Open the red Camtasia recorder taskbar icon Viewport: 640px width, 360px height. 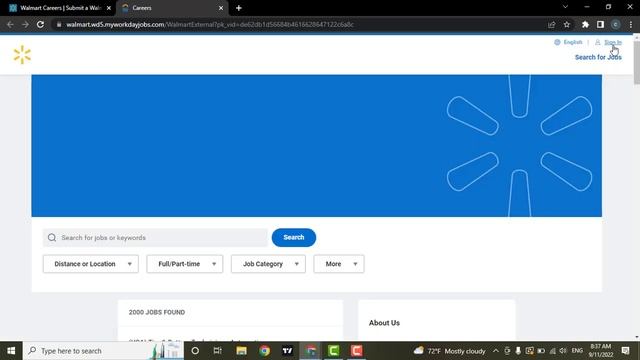356,351
